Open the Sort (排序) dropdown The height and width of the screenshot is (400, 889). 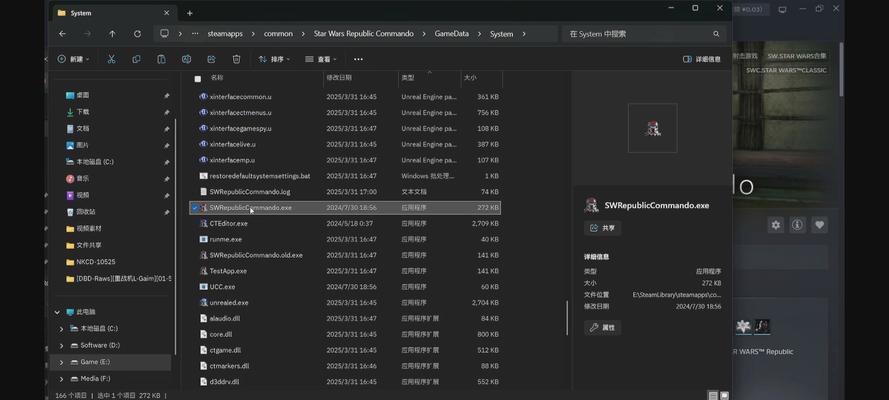pyautogui.click(x=274, y=59)
